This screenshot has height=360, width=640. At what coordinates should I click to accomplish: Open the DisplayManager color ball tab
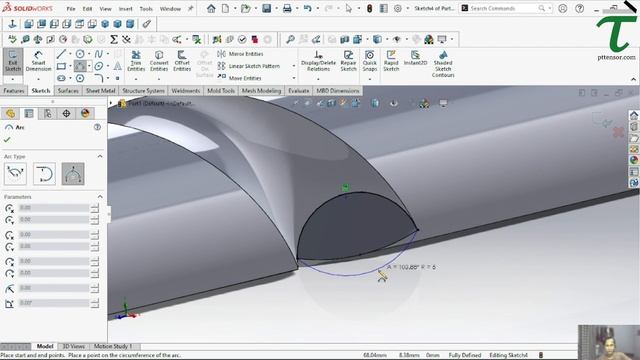tap(85, 113)
